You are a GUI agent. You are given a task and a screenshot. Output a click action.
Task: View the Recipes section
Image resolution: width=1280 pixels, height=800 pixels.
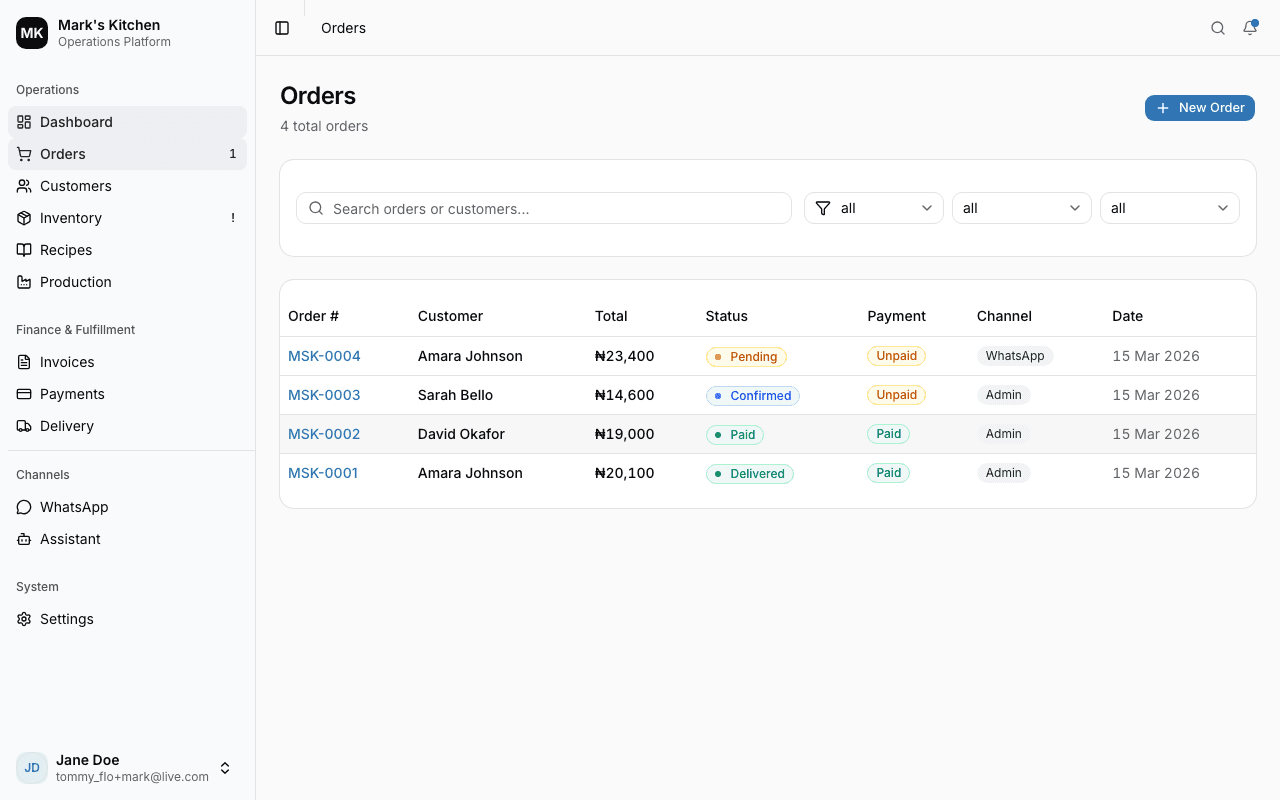coord(66,249)
